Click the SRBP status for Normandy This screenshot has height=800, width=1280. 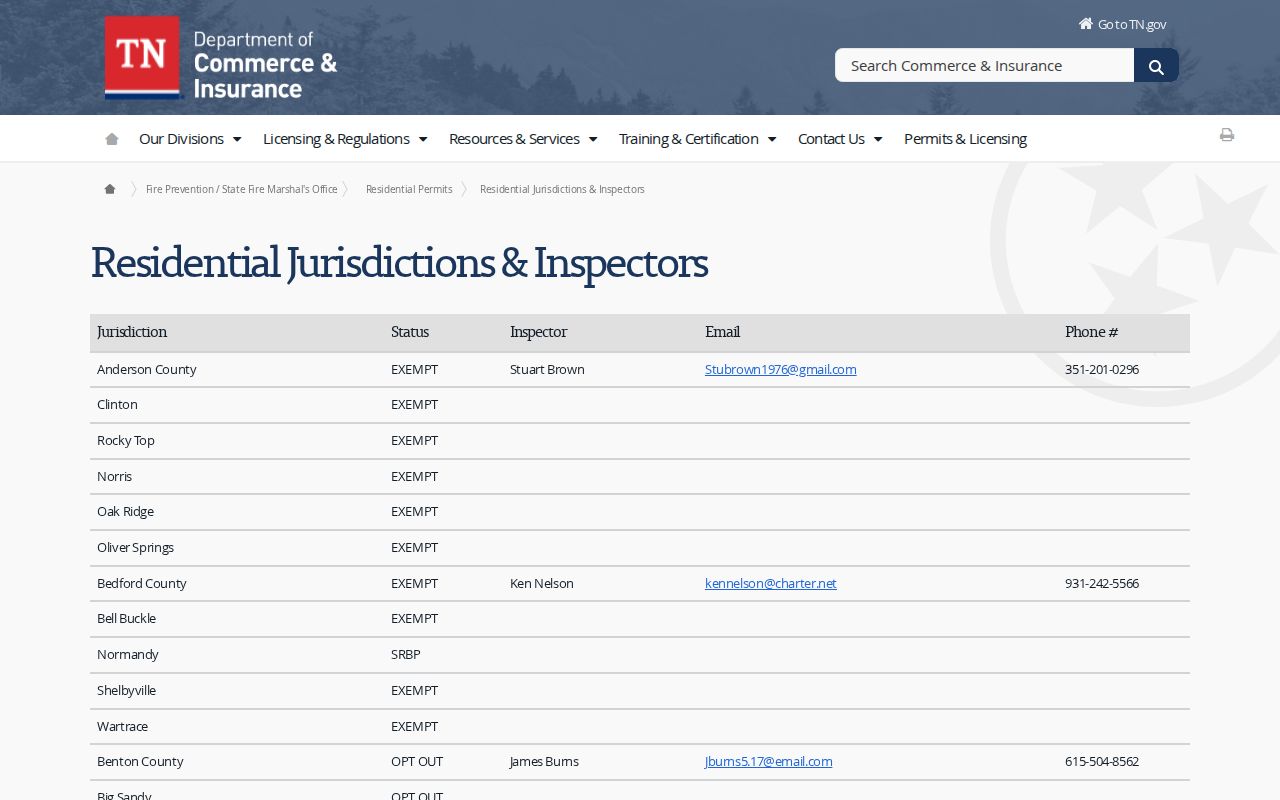tap(406, 654)
